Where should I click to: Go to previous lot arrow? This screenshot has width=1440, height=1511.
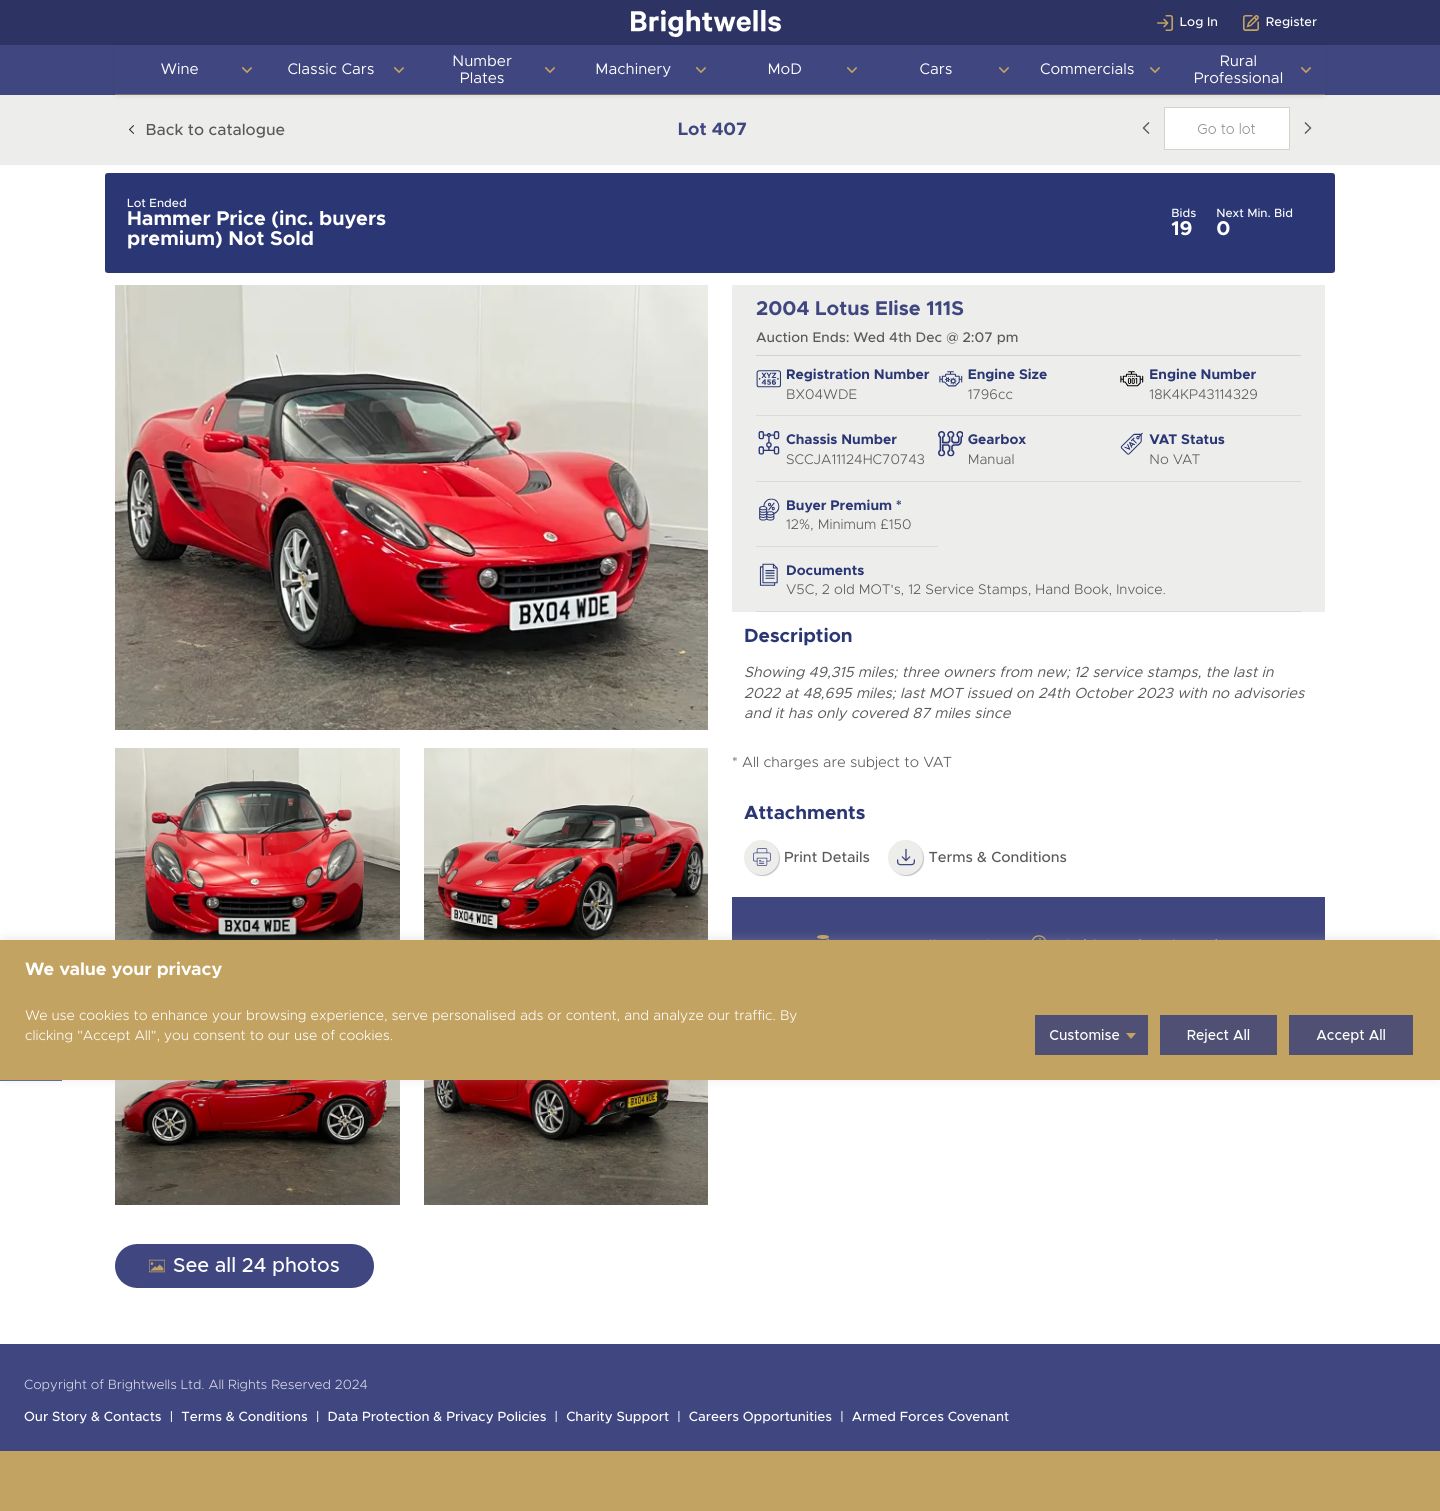(x=1146, y=128)
